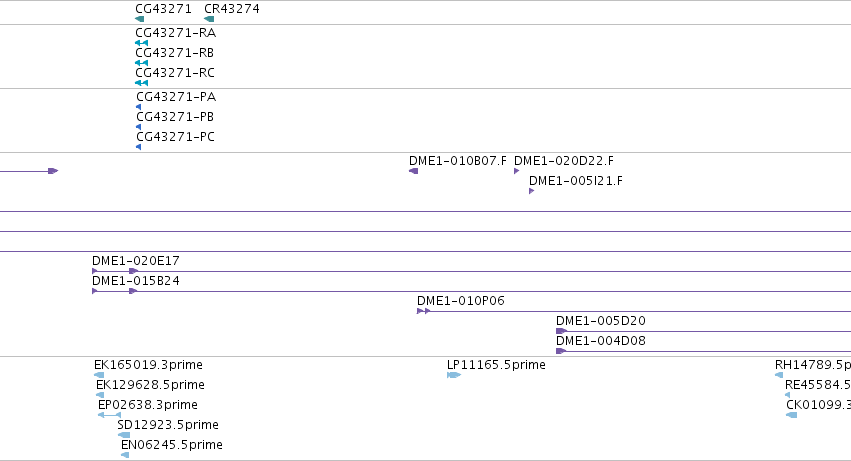Click the CK01099 EST glyph
851x461 pixels.
(791, 415)
